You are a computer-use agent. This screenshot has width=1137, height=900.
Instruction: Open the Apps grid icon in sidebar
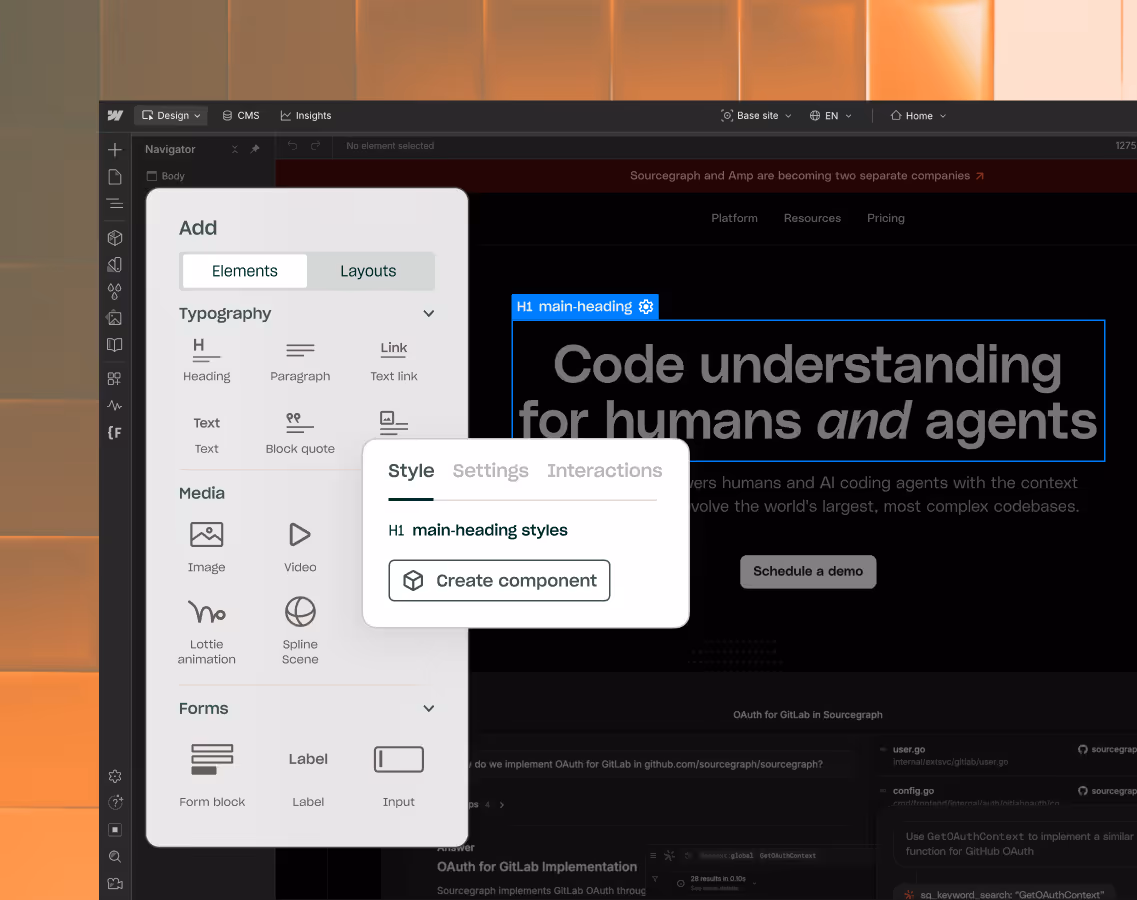tap(115, 379)
